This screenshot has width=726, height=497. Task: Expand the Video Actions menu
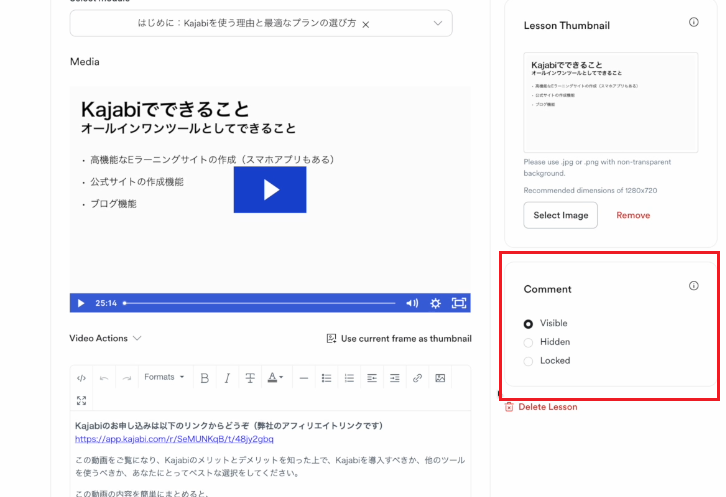tap(105, 338)
